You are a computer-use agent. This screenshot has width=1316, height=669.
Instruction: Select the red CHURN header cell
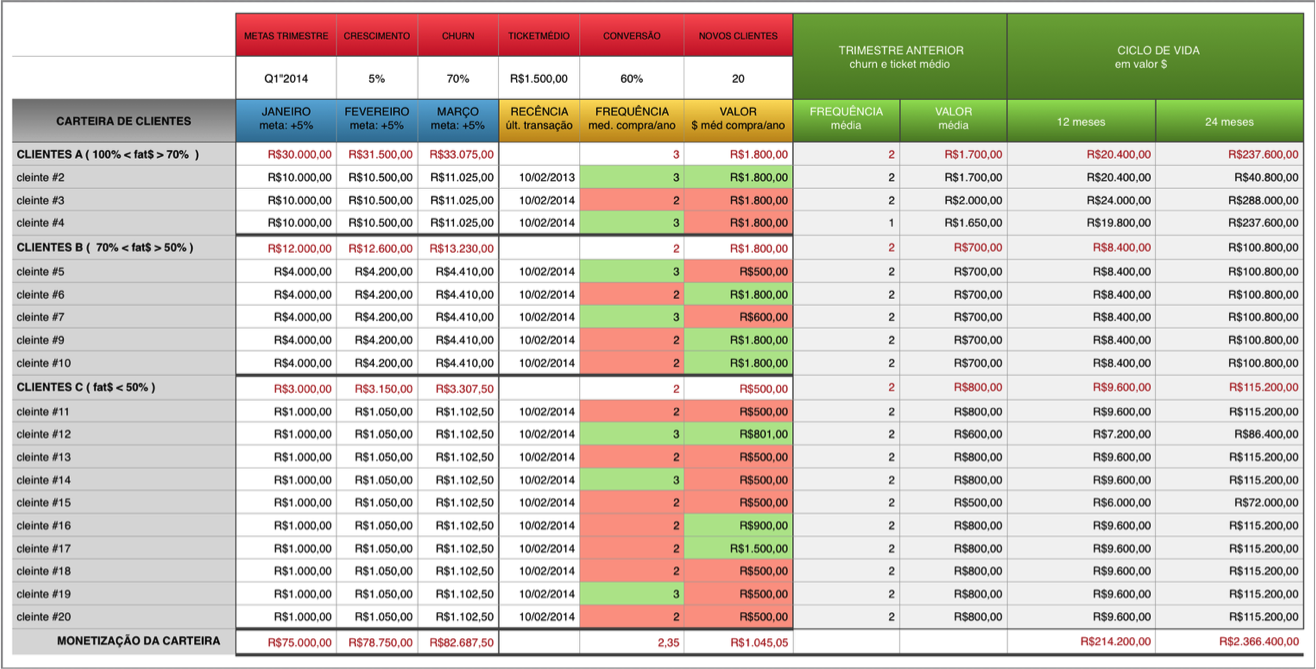[x=458, y=35]
